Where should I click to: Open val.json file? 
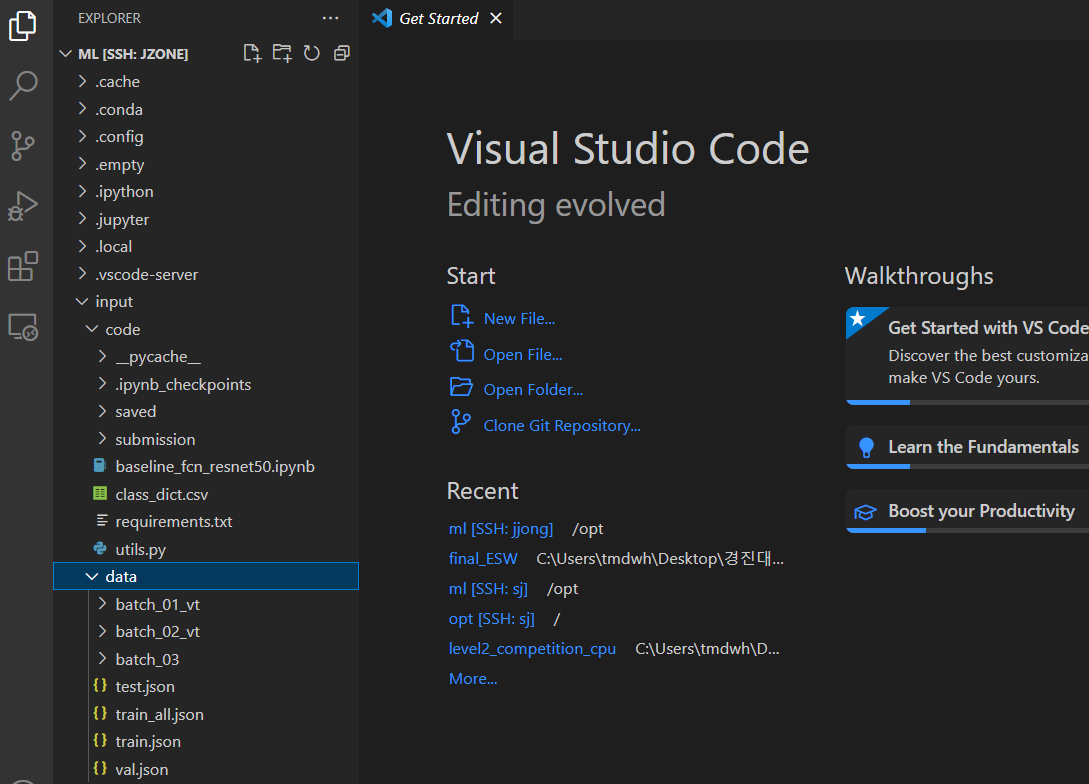(x=206, y=769)
